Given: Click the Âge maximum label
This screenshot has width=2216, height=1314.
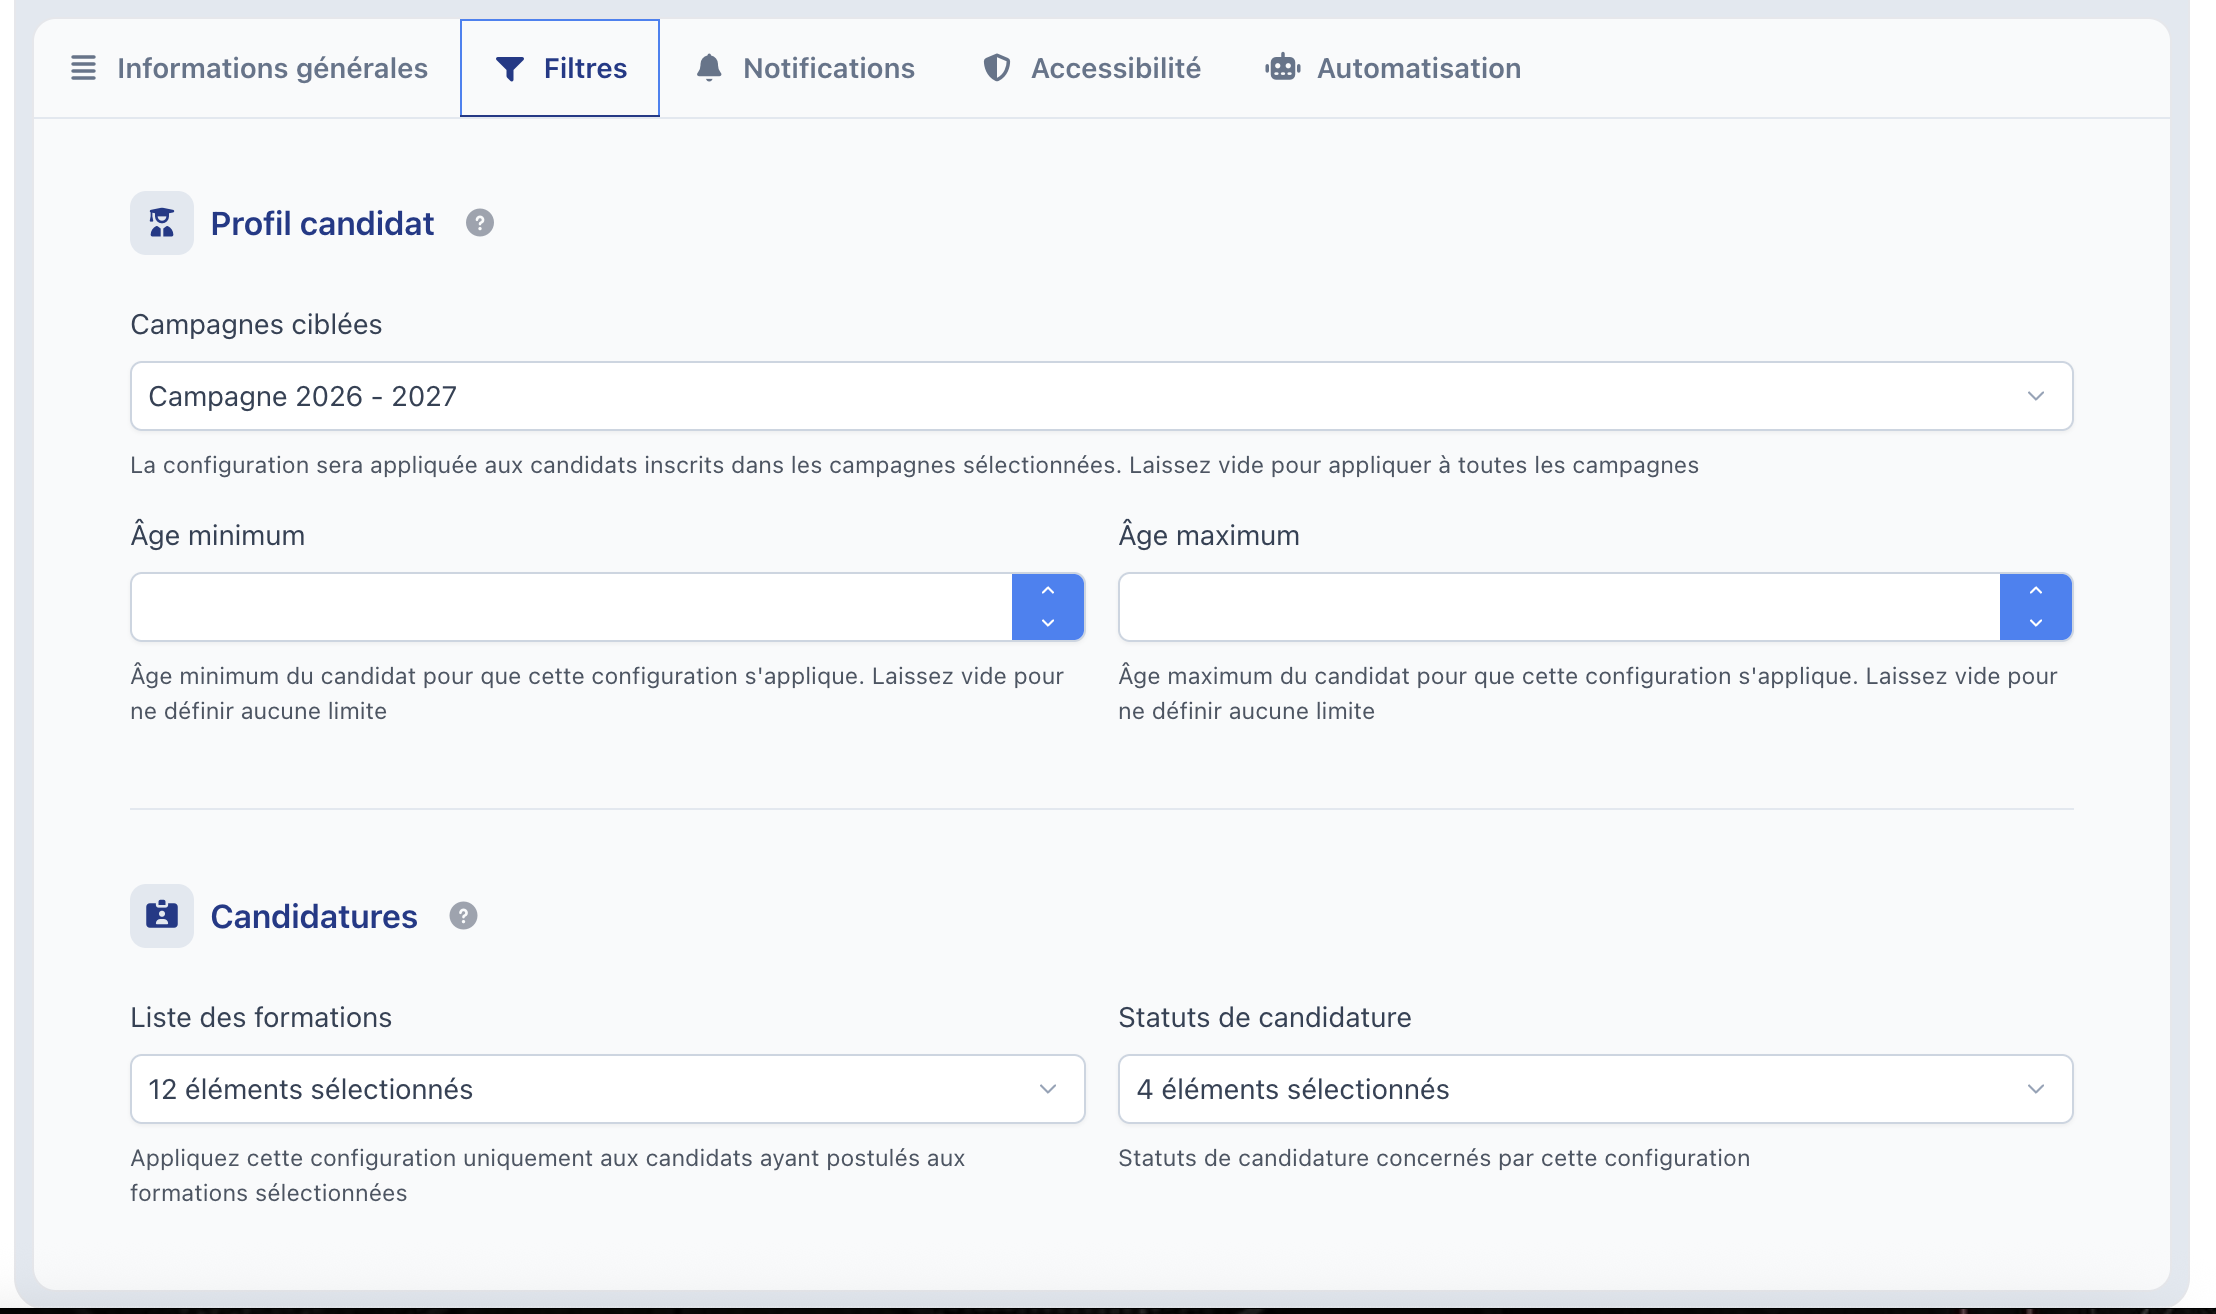Looking at the screenshot, I should pos(1209,535).
